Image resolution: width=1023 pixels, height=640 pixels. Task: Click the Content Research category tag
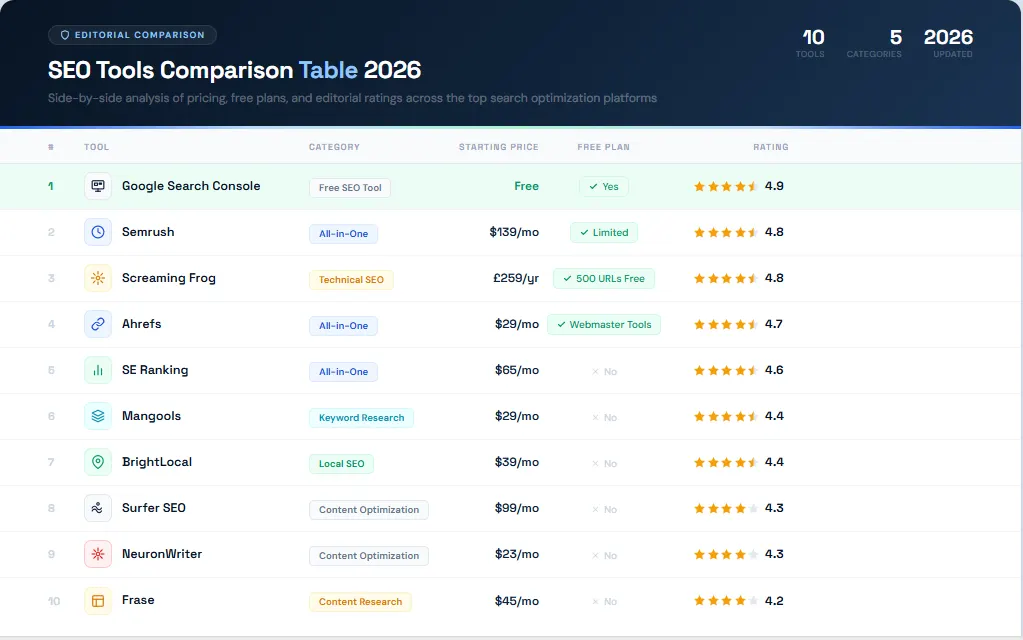click(x=360, y=602)
